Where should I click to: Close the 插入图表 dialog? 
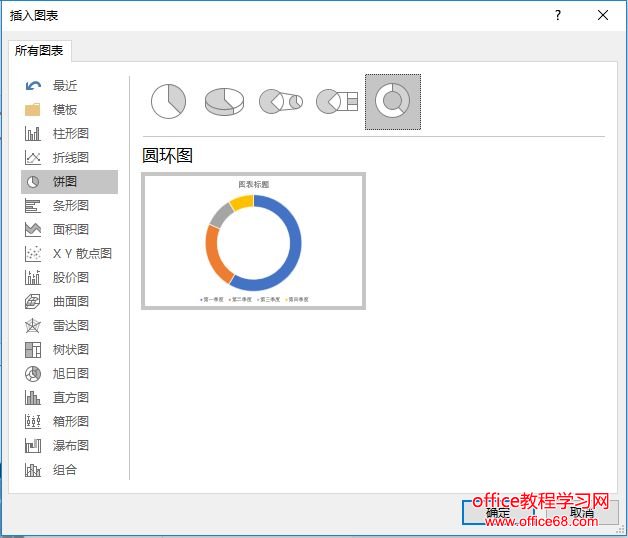click(603, 15)
